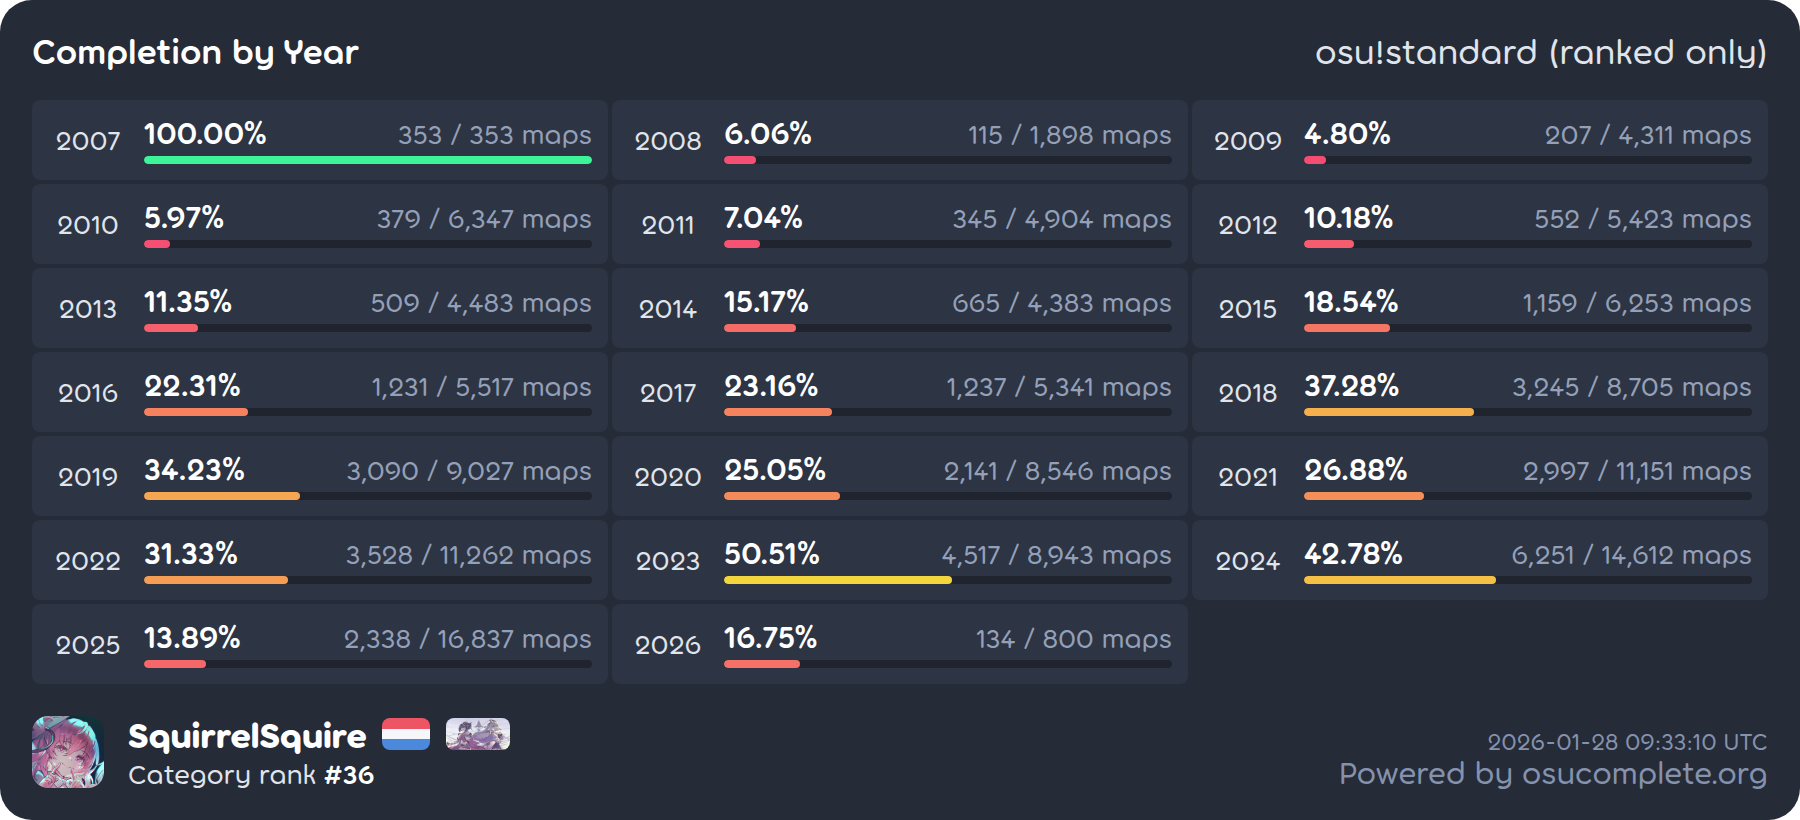The image size is (1800, 820).
Task: Click the badge image beside the flag
Action: click(477, 734)
